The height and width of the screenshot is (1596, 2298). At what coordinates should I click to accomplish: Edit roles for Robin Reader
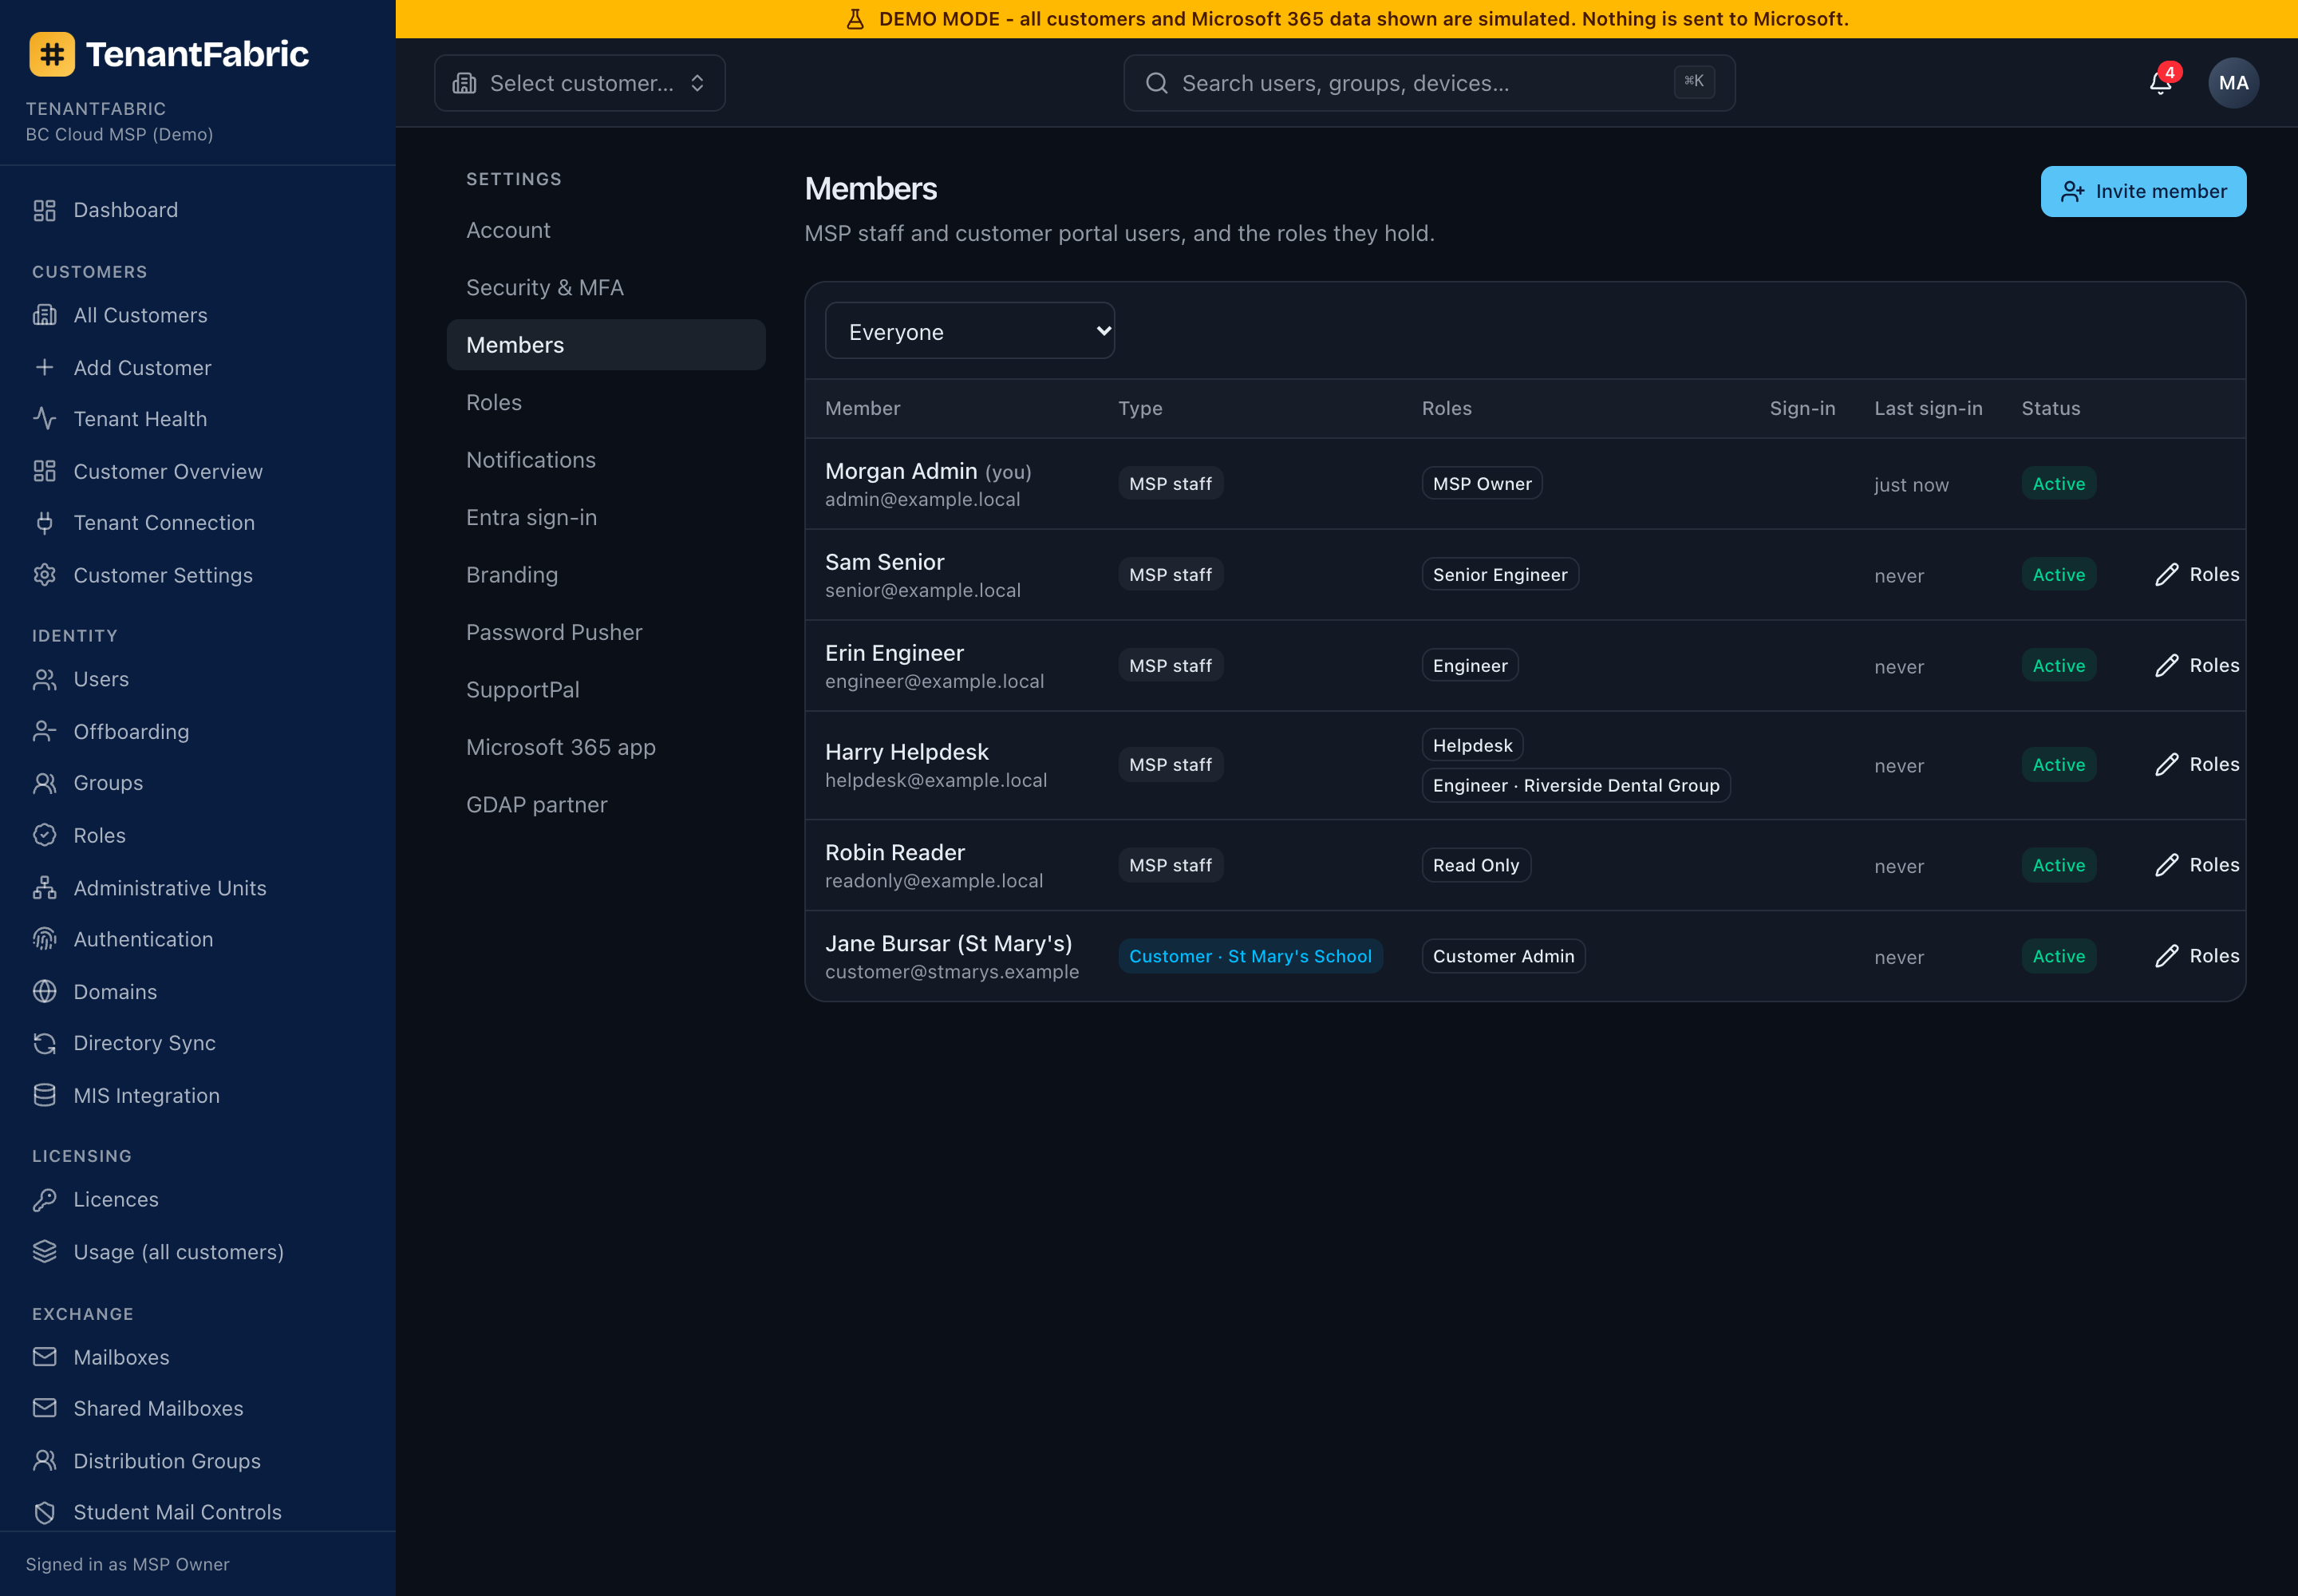pyautogui.click(x=2196, y=865)
